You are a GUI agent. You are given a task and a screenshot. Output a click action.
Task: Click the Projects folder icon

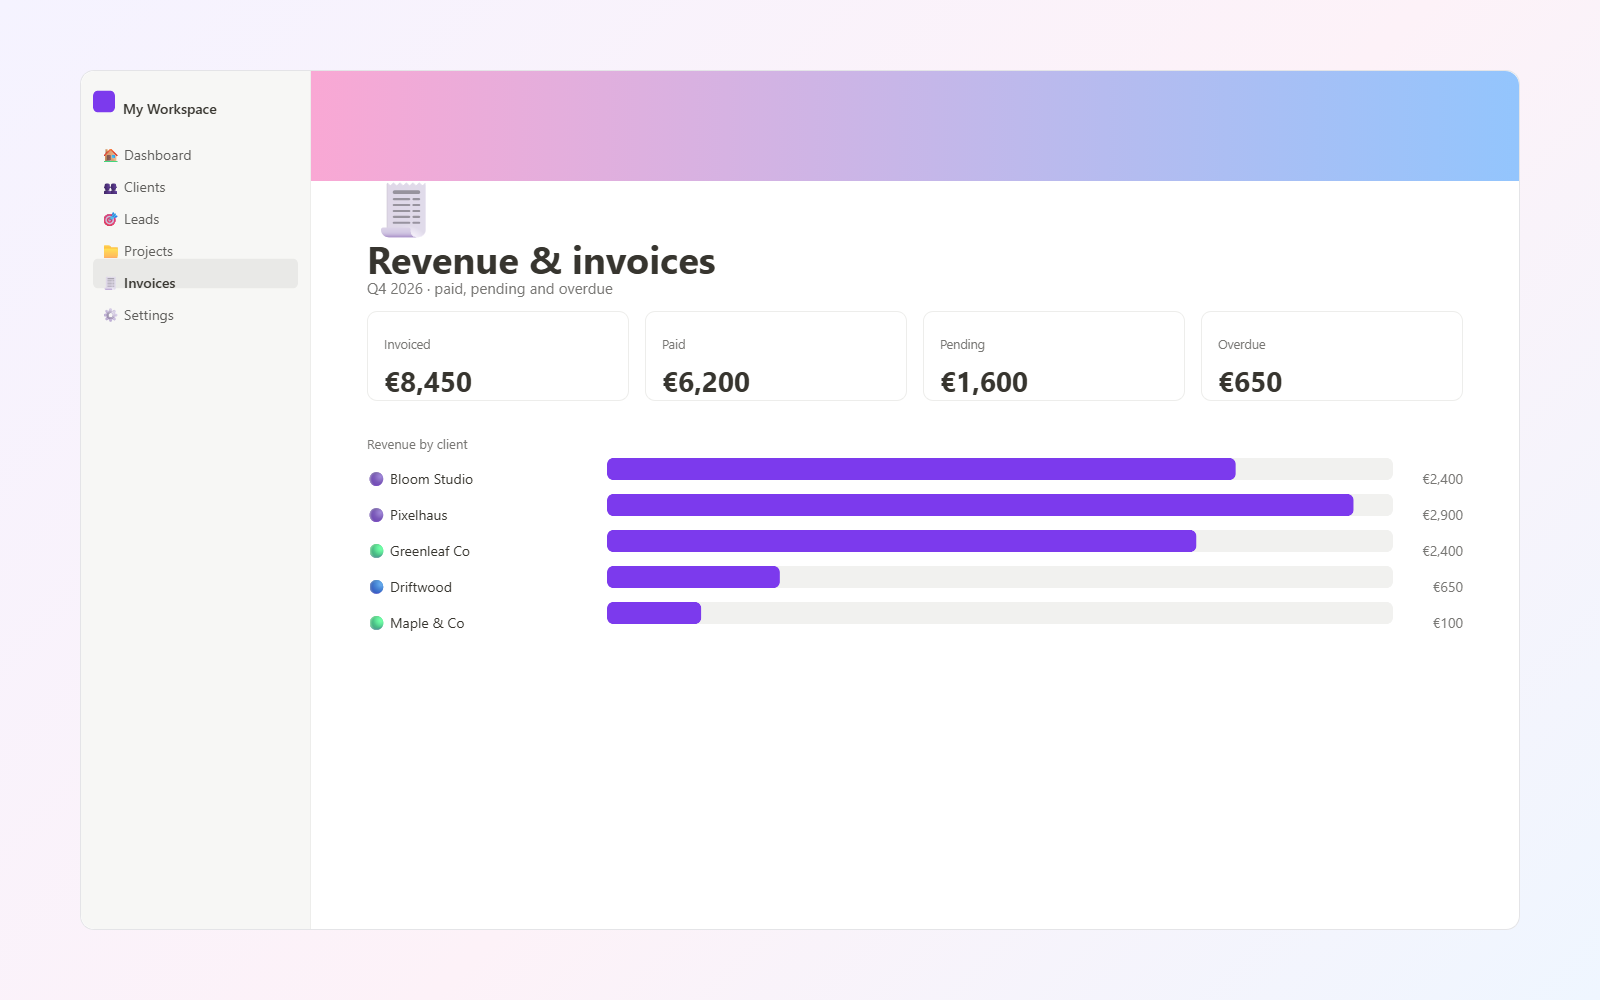pos(110,251)
